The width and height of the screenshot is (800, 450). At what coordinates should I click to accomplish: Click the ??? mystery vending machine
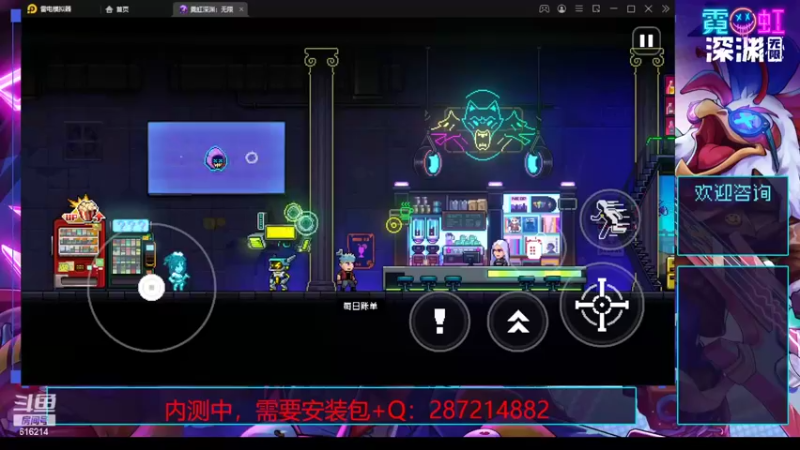point(132,253)
